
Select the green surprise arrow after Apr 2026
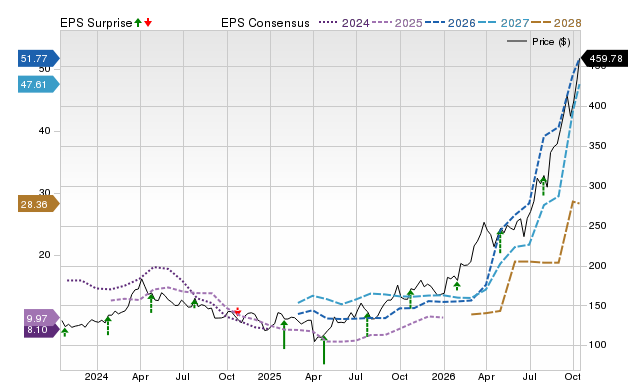[500, 241]
